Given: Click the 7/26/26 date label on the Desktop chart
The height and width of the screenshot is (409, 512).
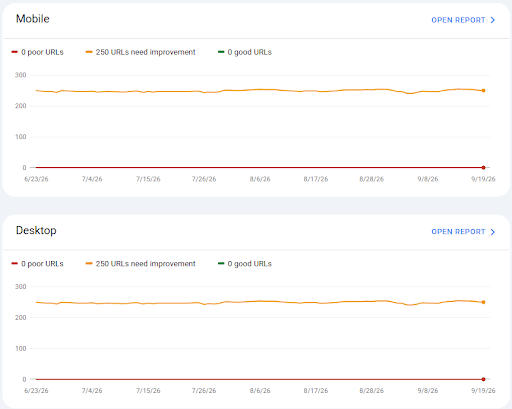Looking at the screenshot, I should click(x=204, y=391).
